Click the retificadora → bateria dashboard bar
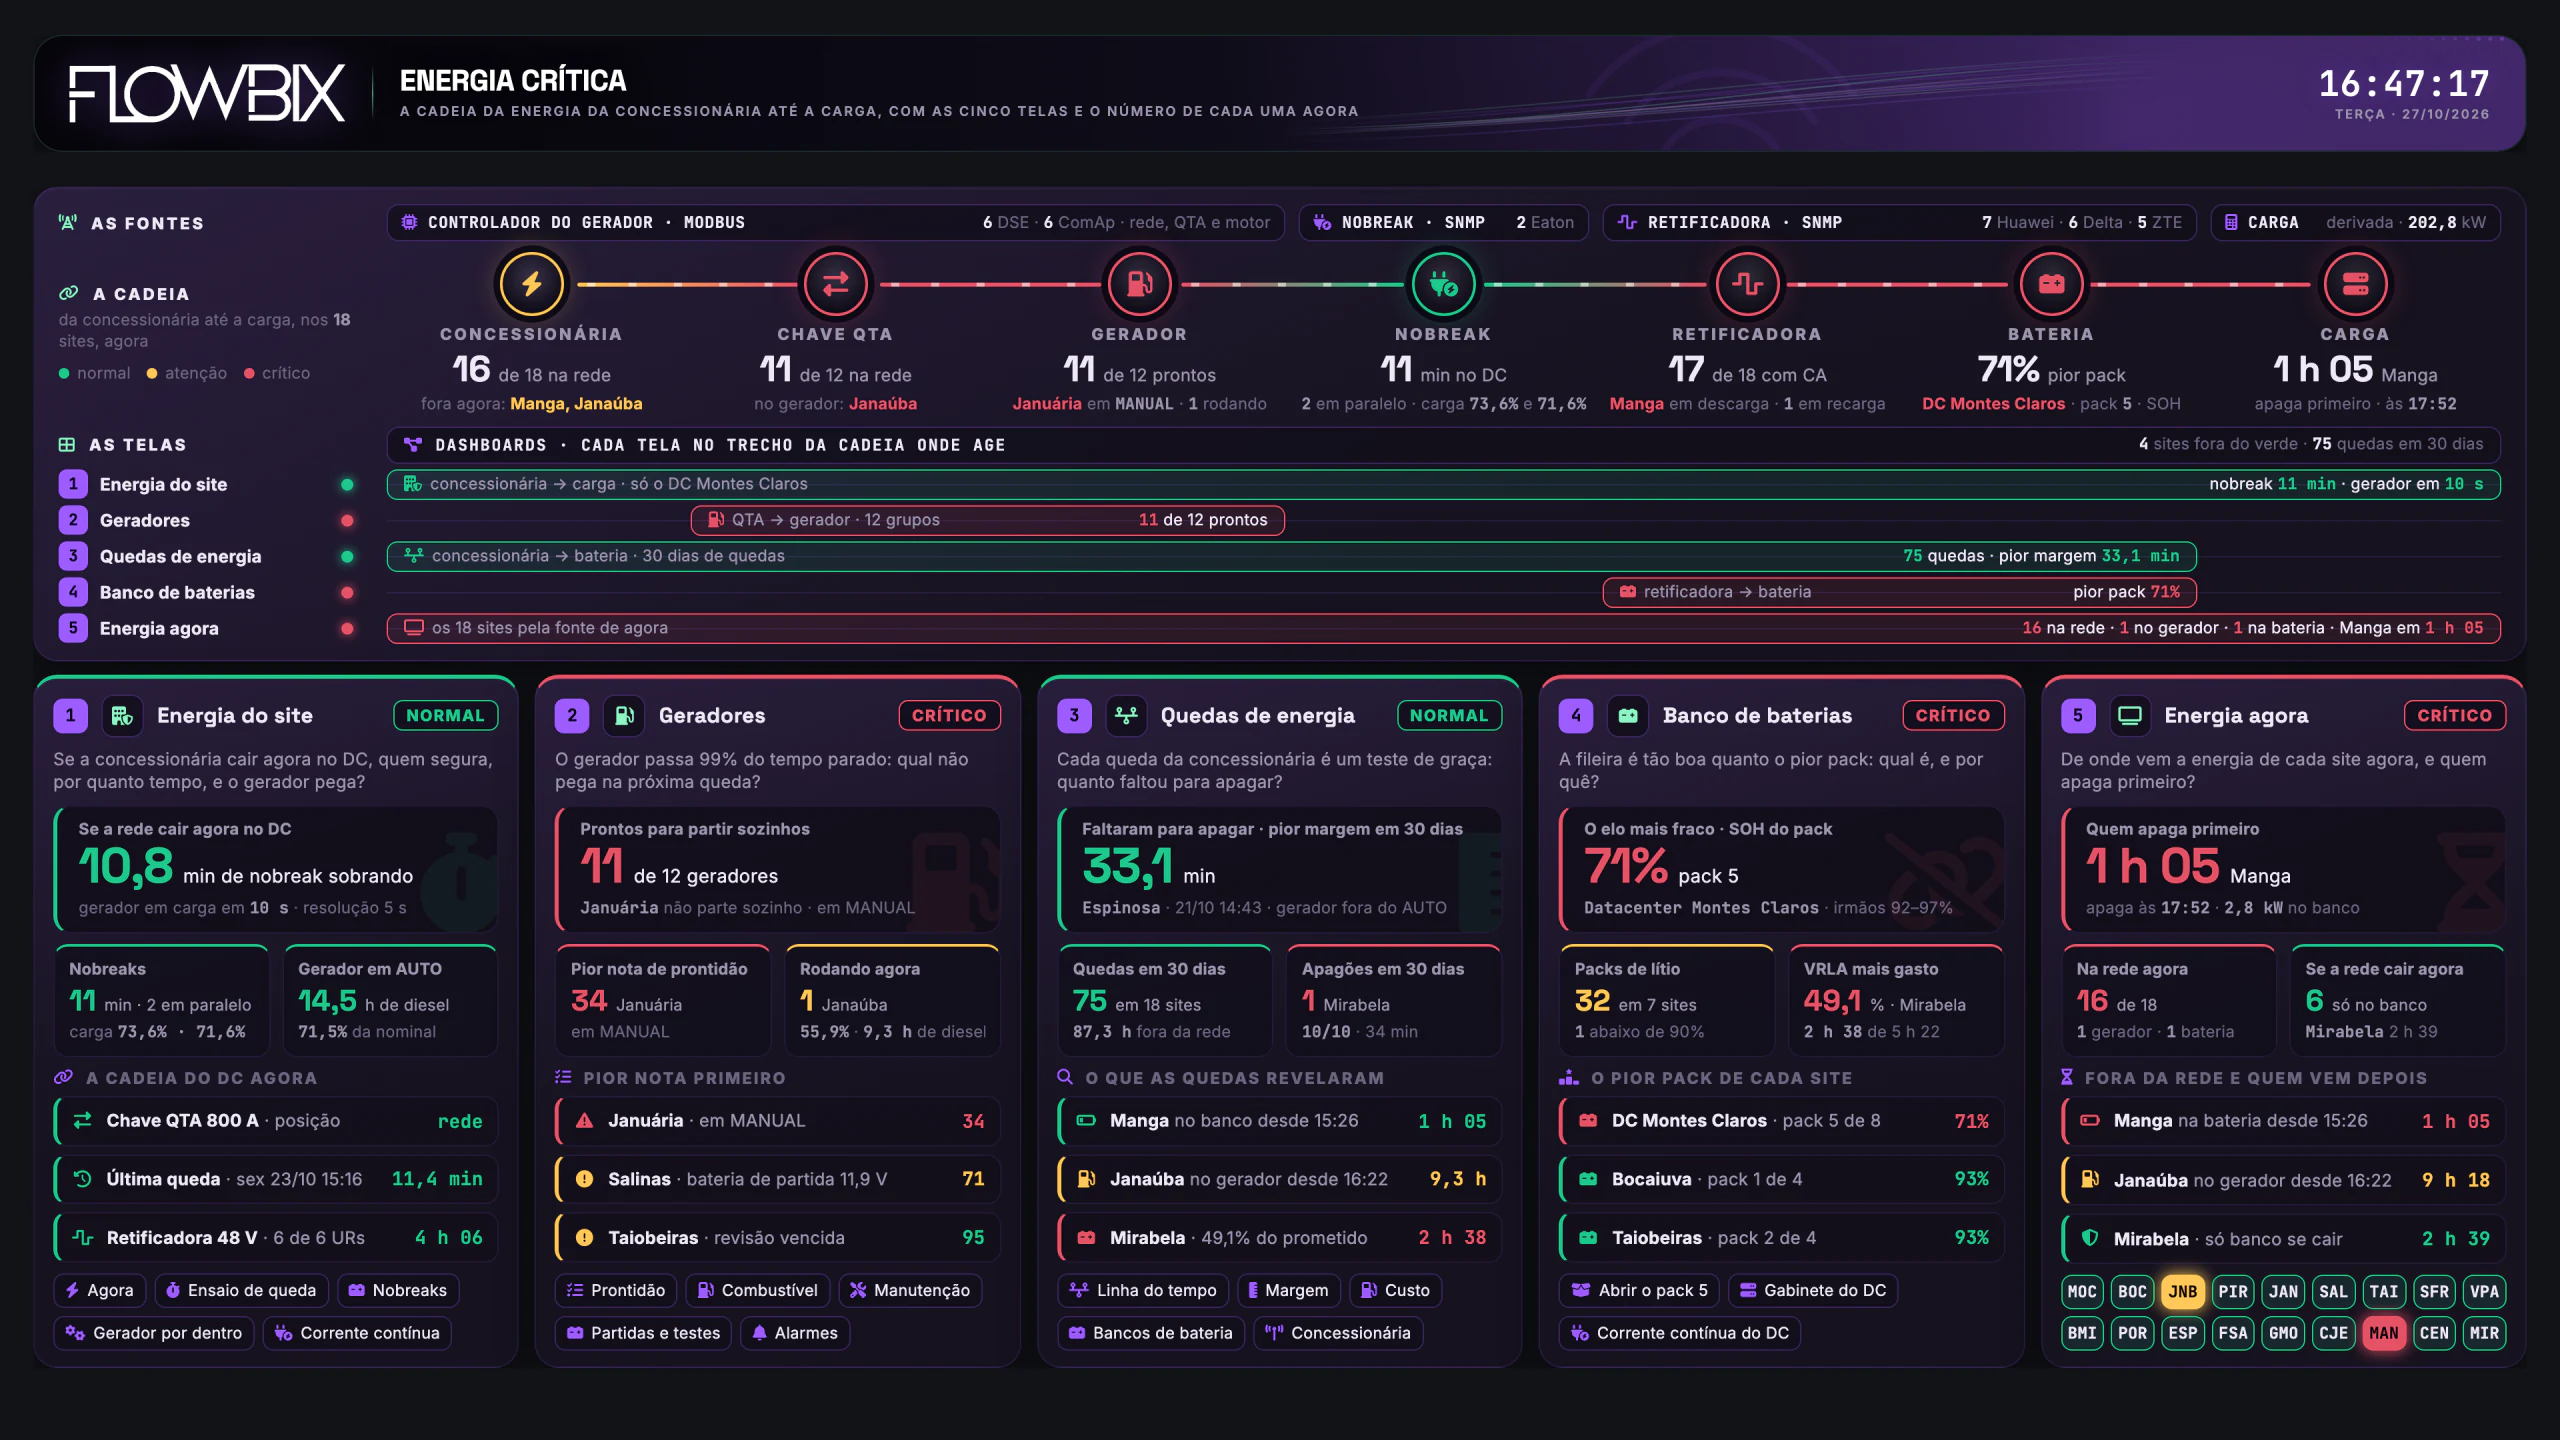Viewport: 2560px width, 1440px height. [x=1900, y=592]
